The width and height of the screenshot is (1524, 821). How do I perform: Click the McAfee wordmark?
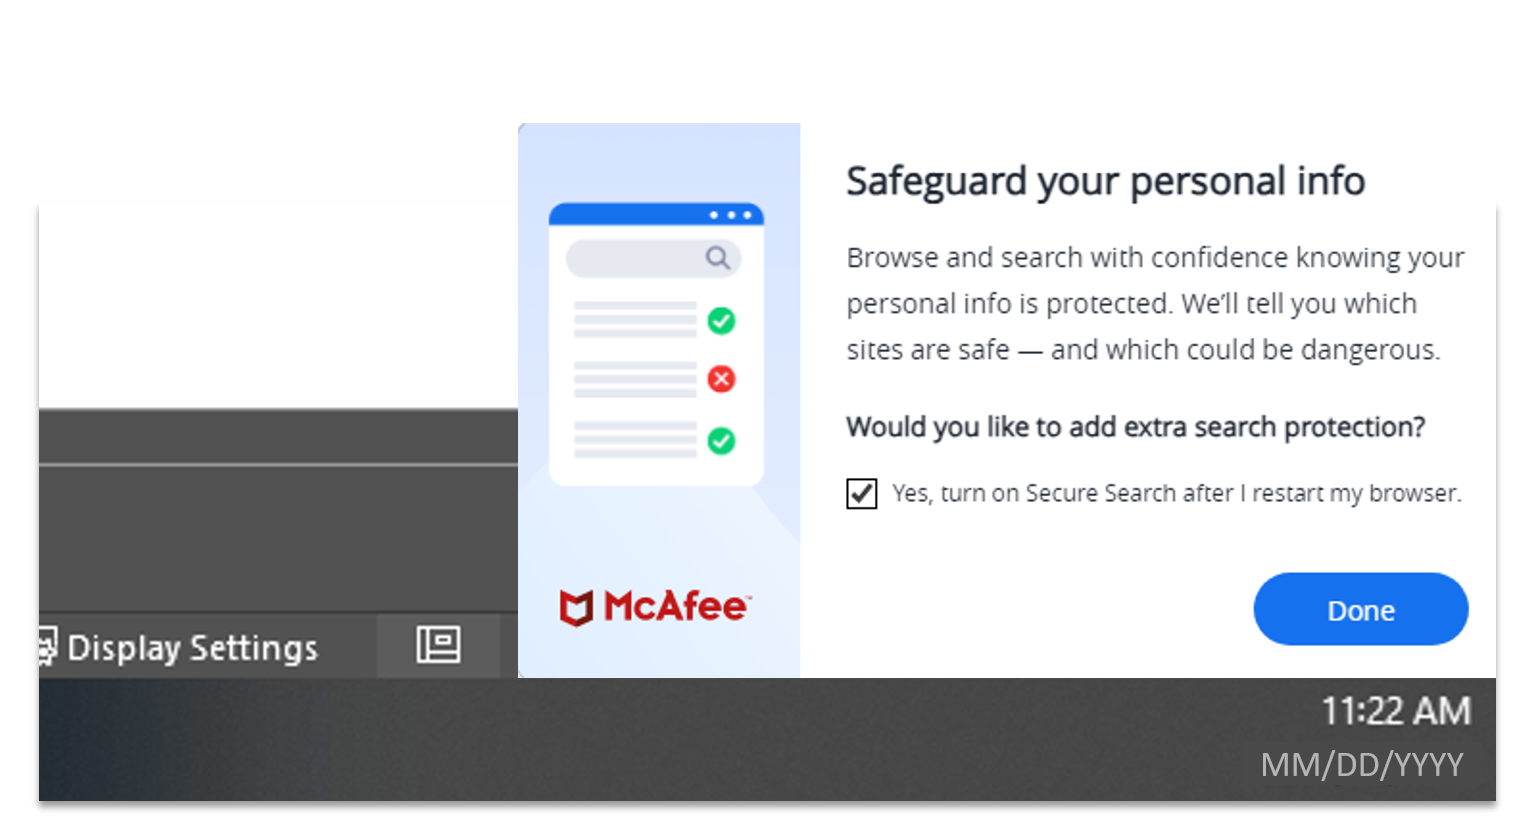tap(676, 606)
